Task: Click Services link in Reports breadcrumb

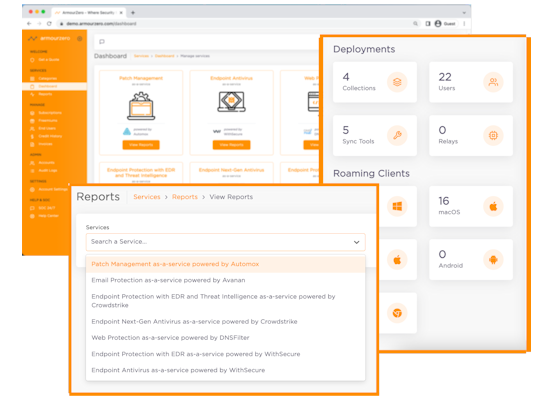Action: point(147,197)
